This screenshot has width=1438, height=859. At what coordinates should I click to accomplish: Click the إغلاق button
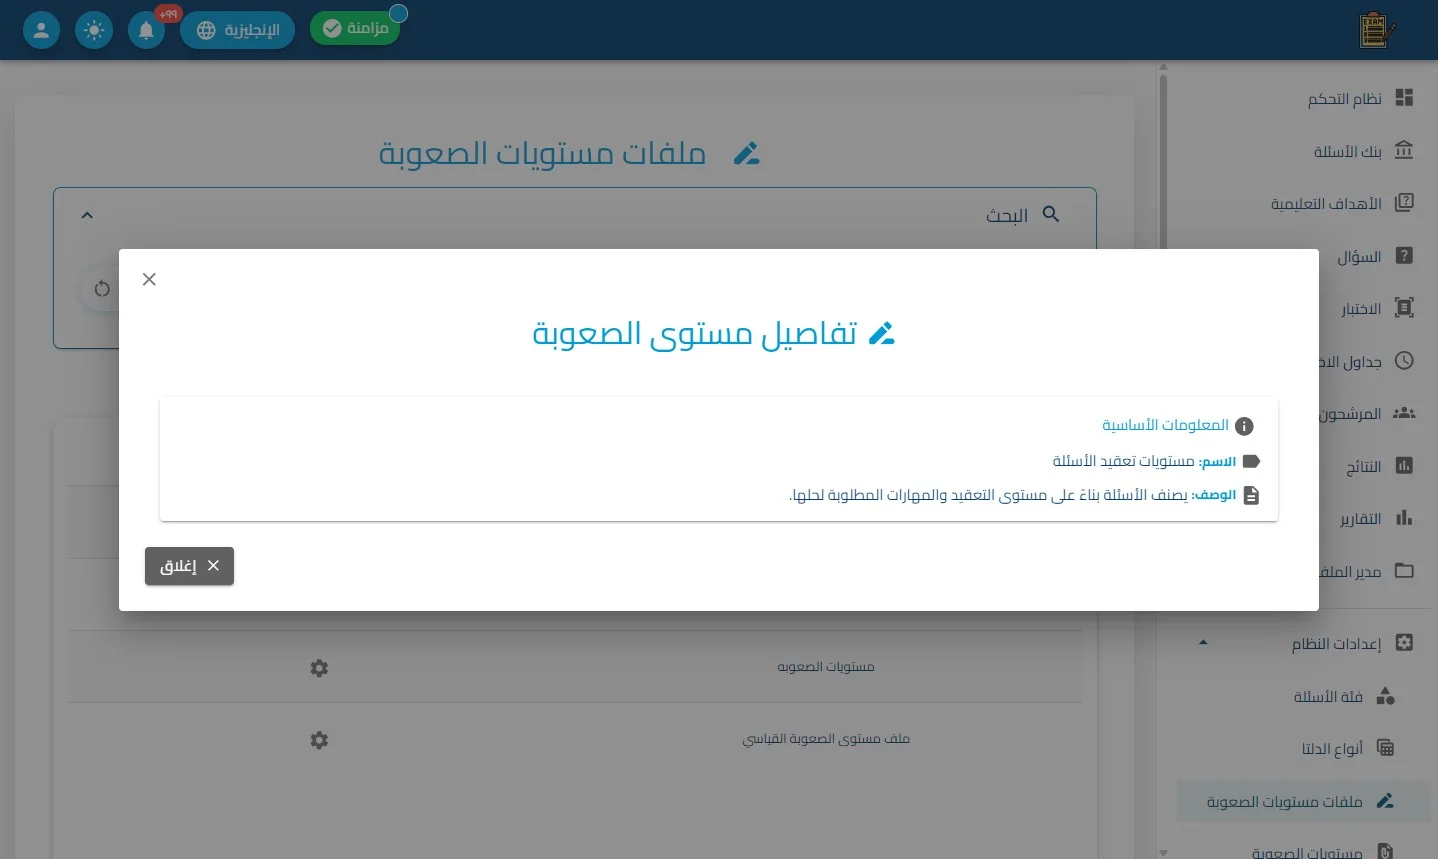189,566
